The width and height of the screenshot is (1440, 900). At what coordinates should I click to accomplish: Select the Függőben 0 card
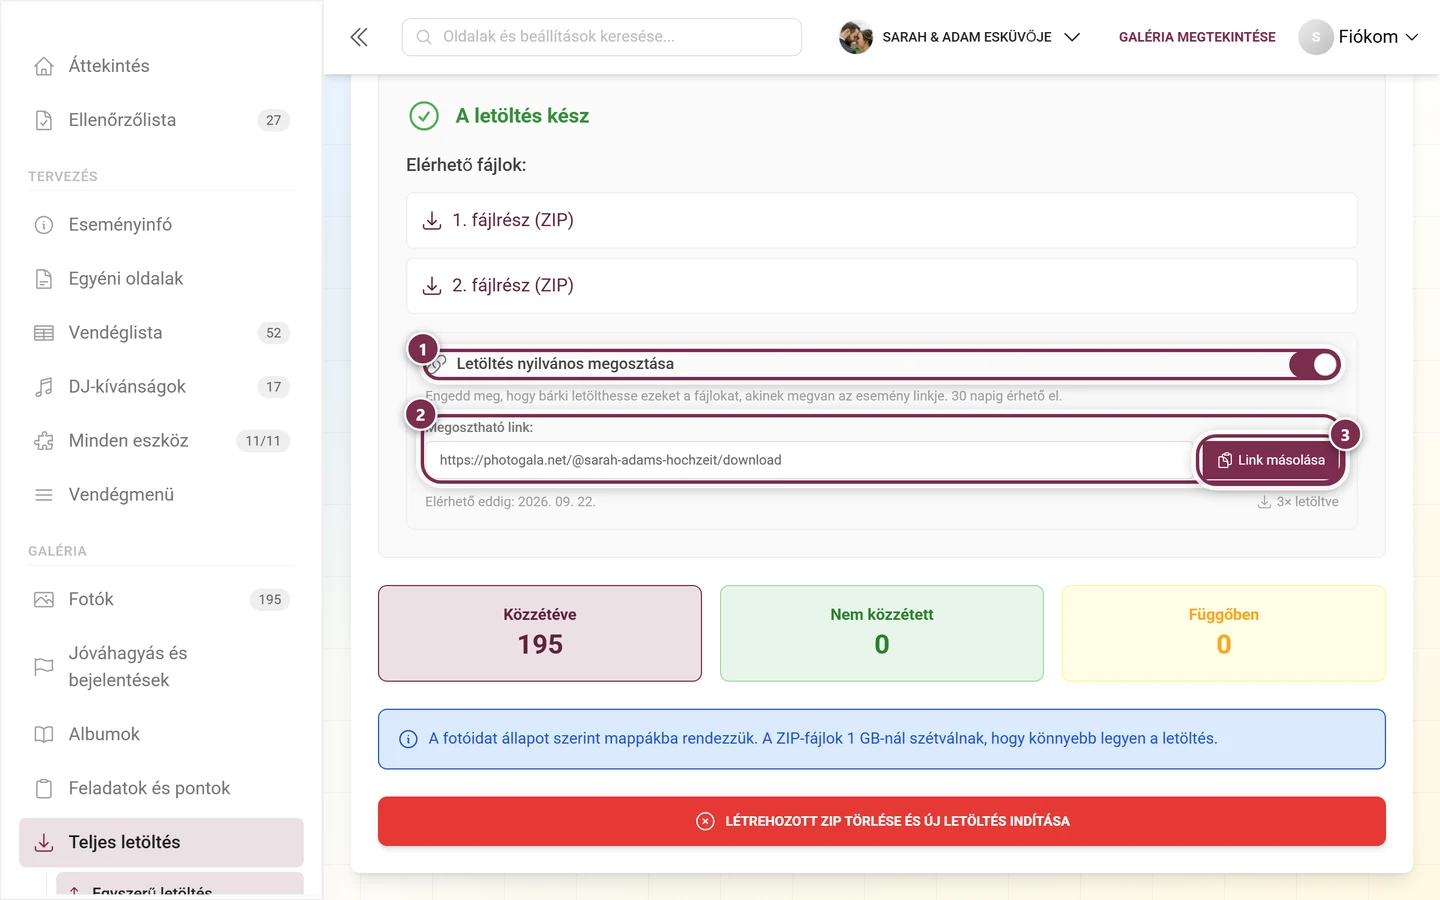1224,634
